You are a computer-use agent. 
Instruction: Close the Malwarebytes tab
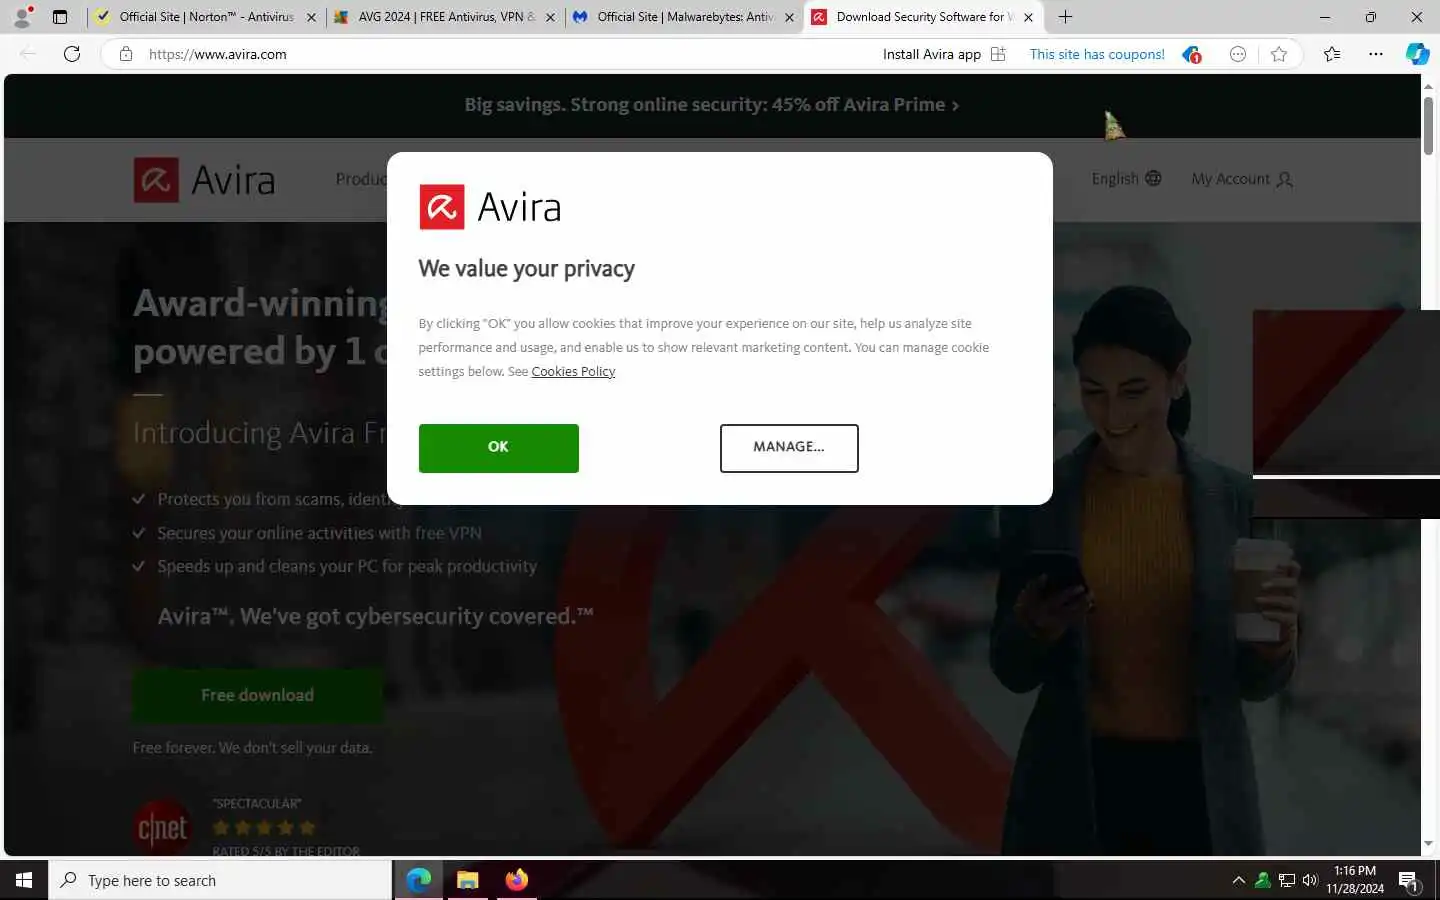[789, 17]
